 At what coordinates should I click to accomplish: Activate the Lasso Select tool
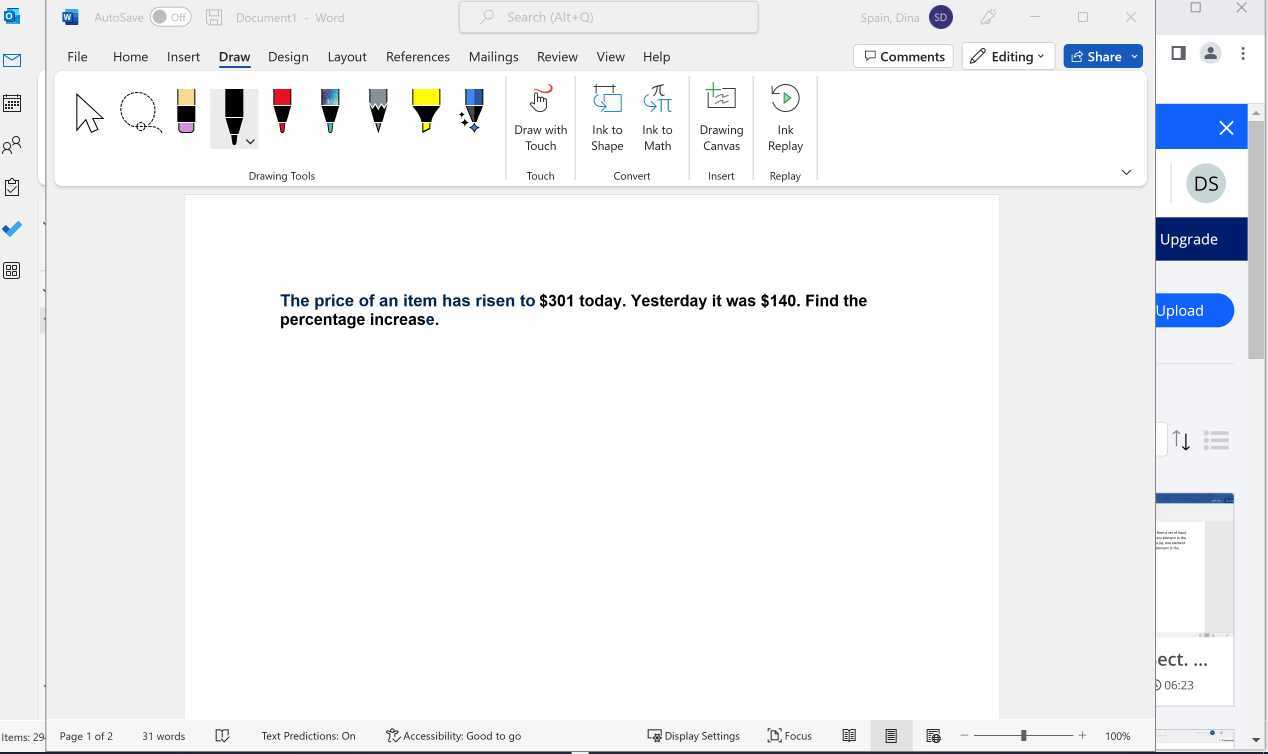[140, 113]
